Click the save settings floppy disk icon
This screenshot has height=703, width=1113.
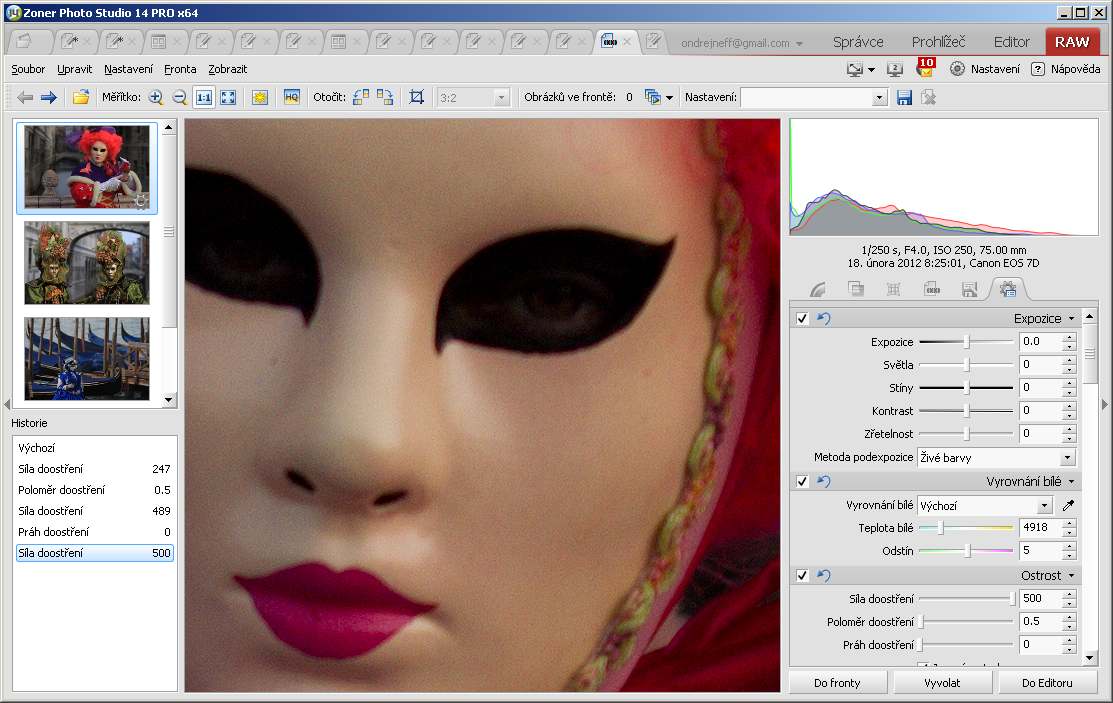point(904,97)
